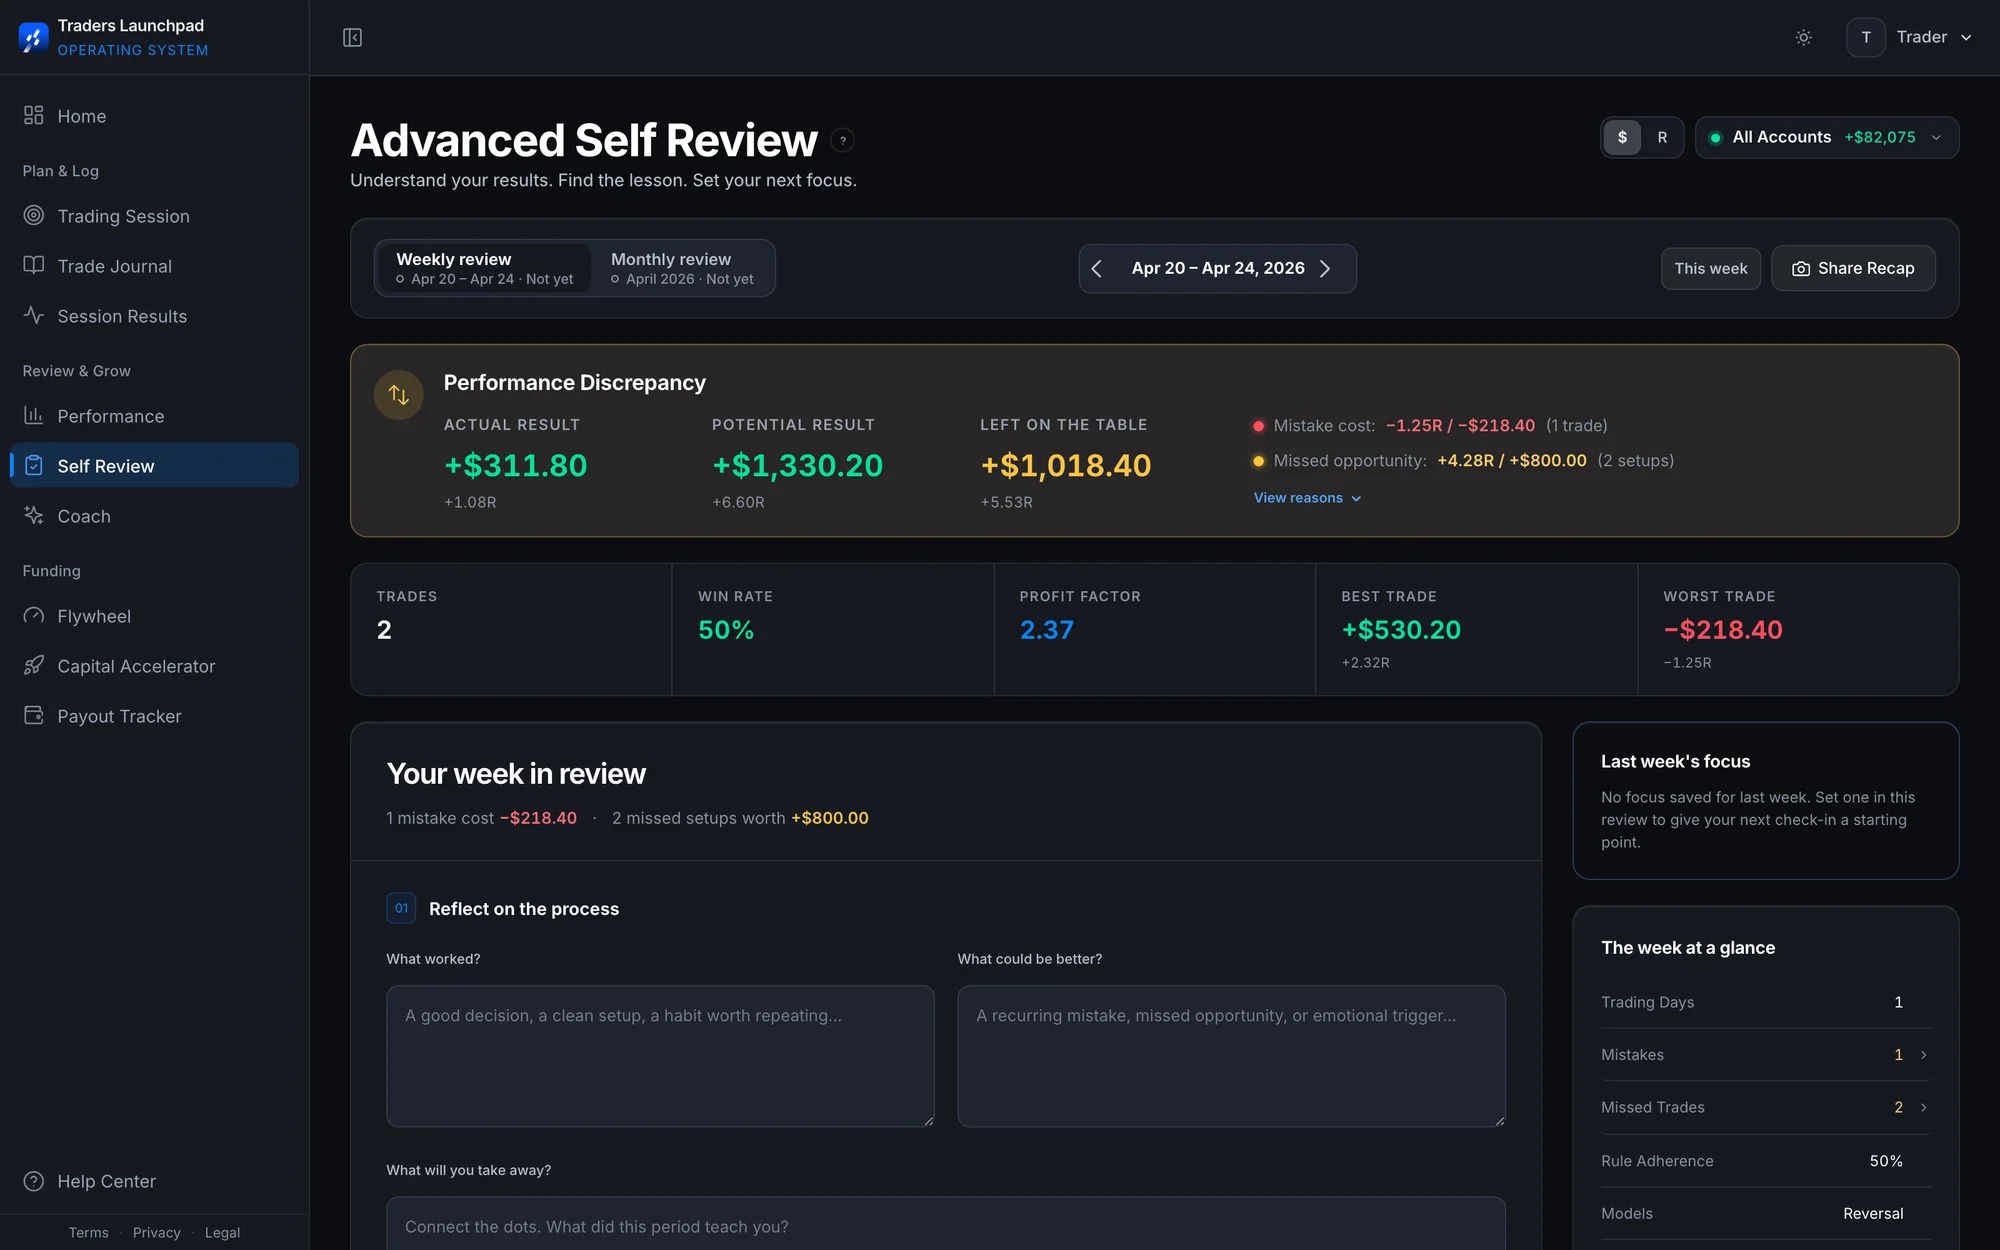Open help tooltip beside Advanced Self Review
Screen dimensions: 2000x1250
[x=843, y=141]
